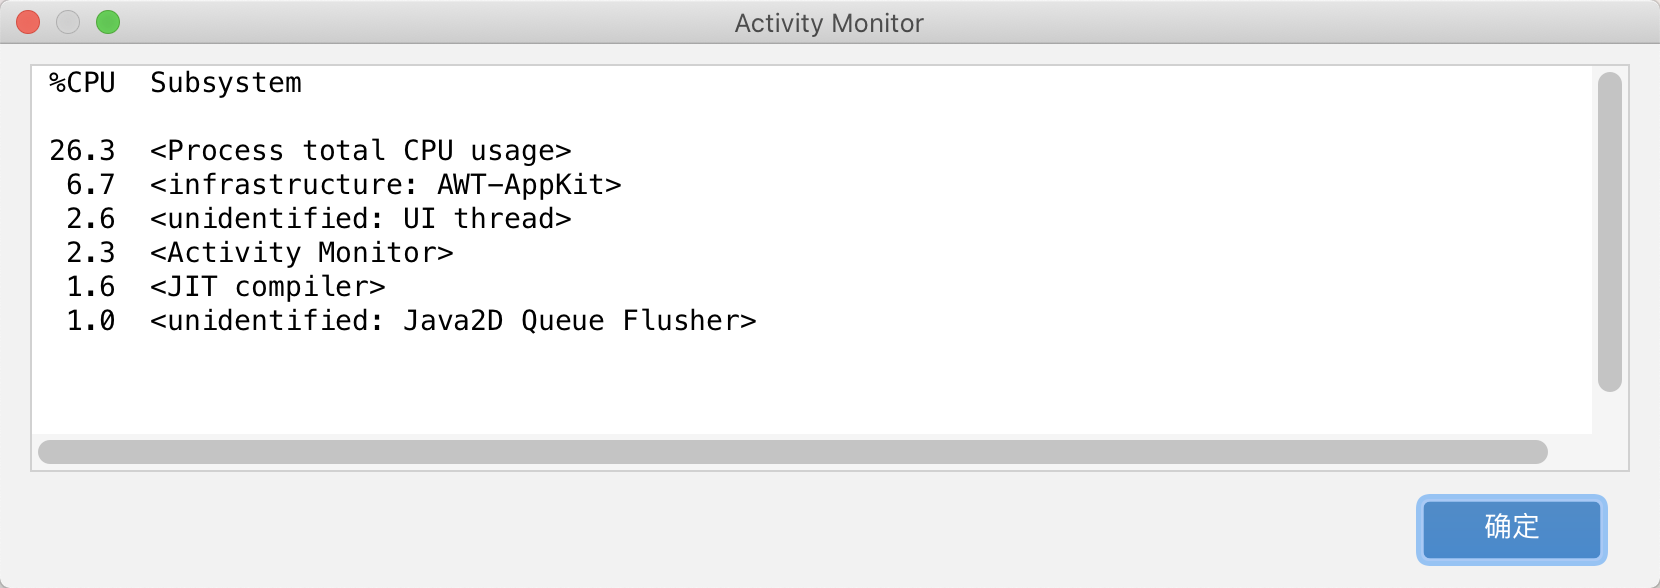
Task: Click the Activity Monitor window title
Action: coord(829,23)
